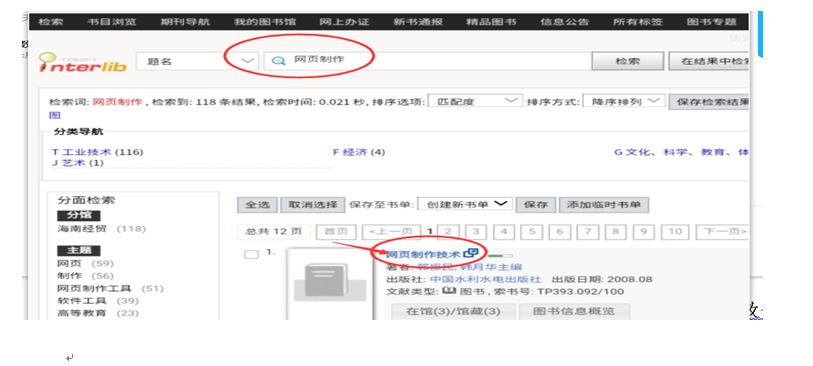Click the 保存检索结果 button
Viewport: 813px width, 366px height.
click(x=710, y=102)
